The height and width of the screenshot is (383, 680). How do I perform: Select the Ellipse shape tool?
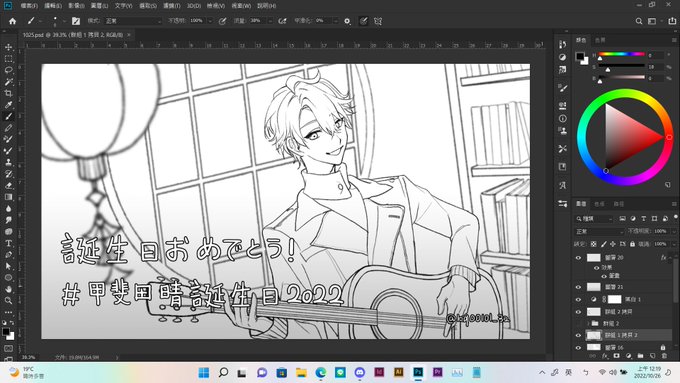click(8, 278)
